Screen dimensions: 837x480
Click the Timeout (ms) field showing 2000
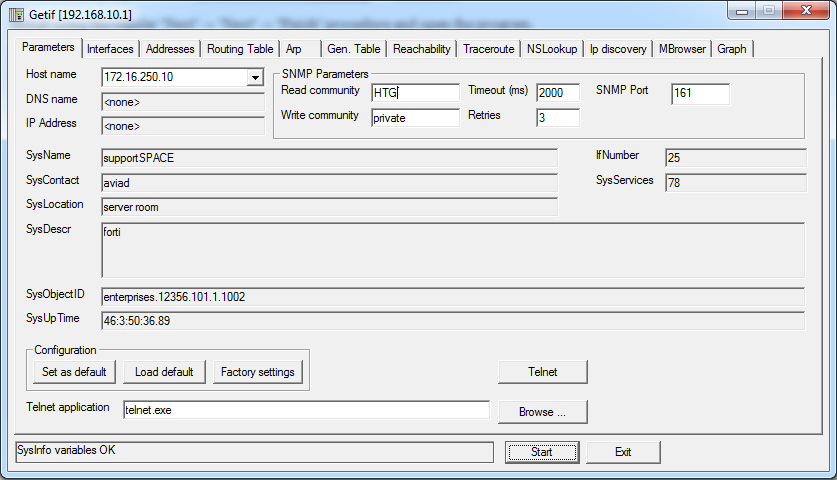(557, 92)
